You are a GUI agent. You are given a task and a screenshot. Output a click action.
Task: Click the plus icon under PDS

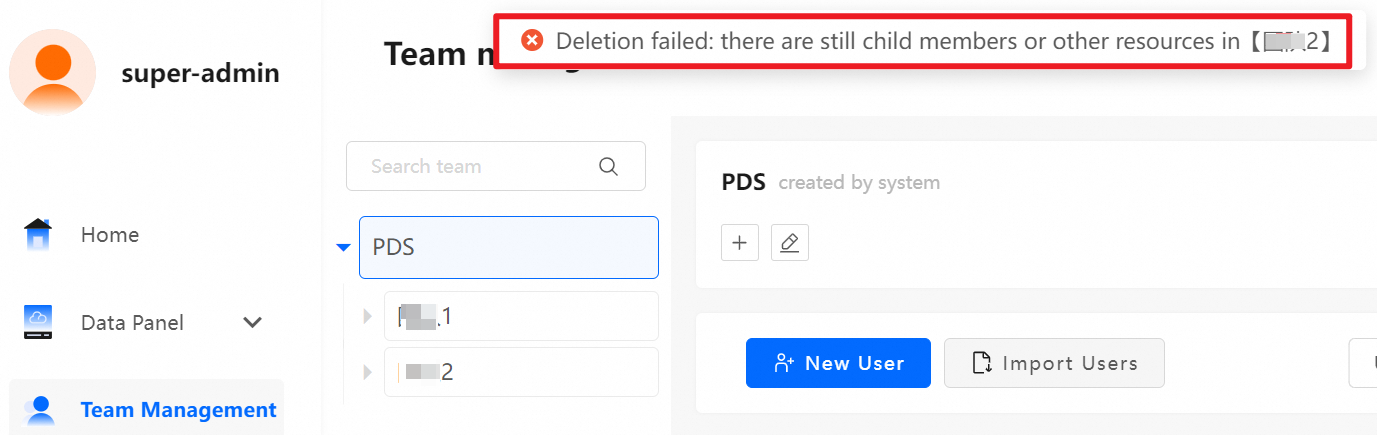(x=740, y=242)
